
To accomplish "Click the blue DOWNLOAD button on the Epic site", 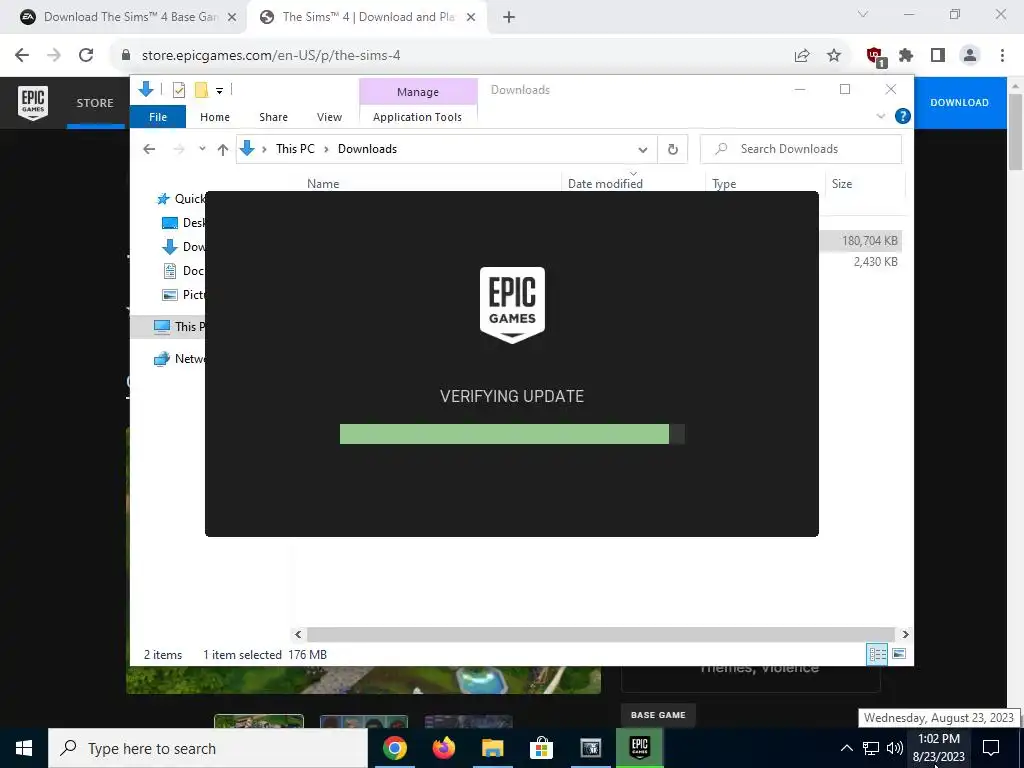I will tap(959, 103).
